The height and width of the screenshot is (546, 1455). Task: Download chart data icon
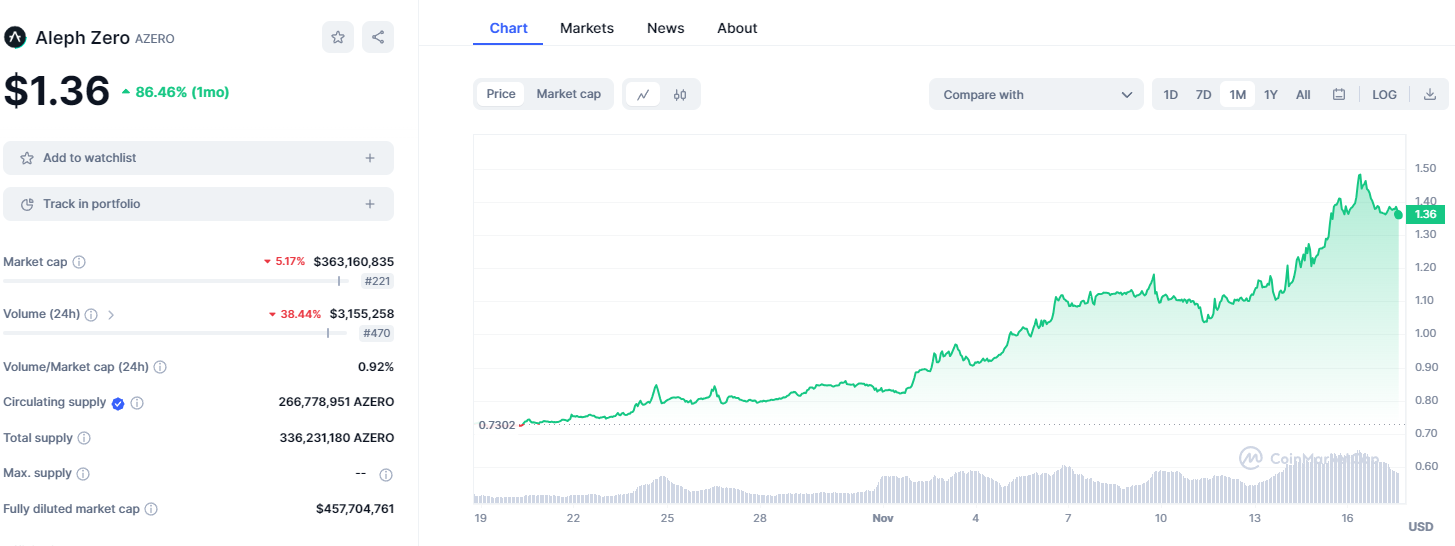[x=1430, y=95]
